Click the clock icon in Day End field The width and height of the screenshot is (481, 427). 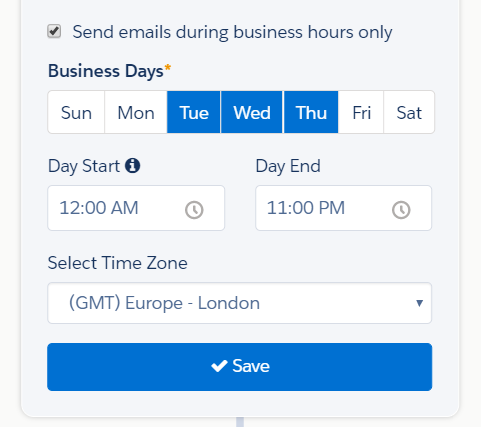coord(401,210)
